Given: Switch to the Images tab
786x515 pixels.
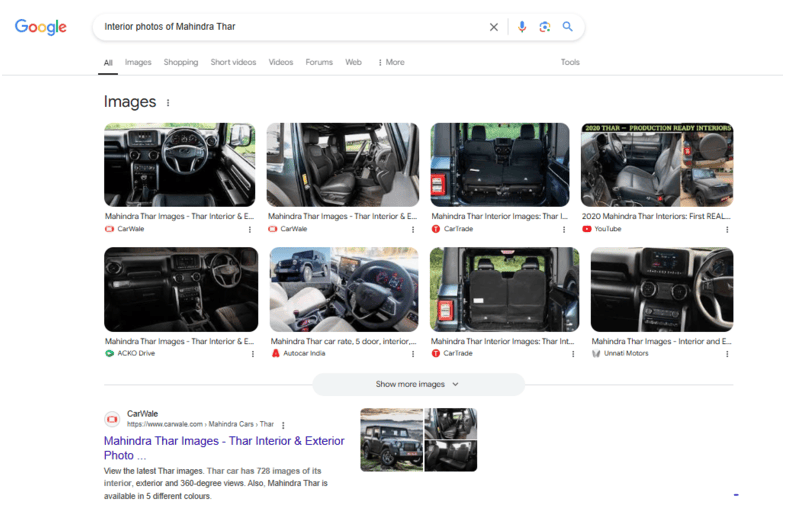Looking at the screenshot, I should click(138, 62).
